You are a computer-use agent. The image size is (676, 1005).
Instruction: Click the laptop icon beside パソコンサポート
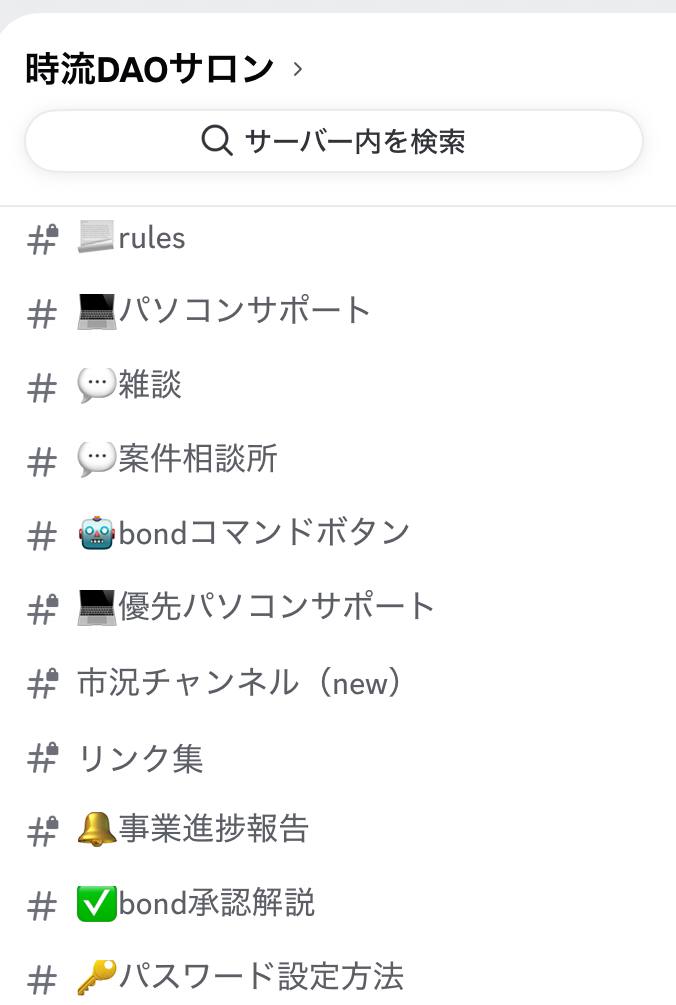coord(97,312)
